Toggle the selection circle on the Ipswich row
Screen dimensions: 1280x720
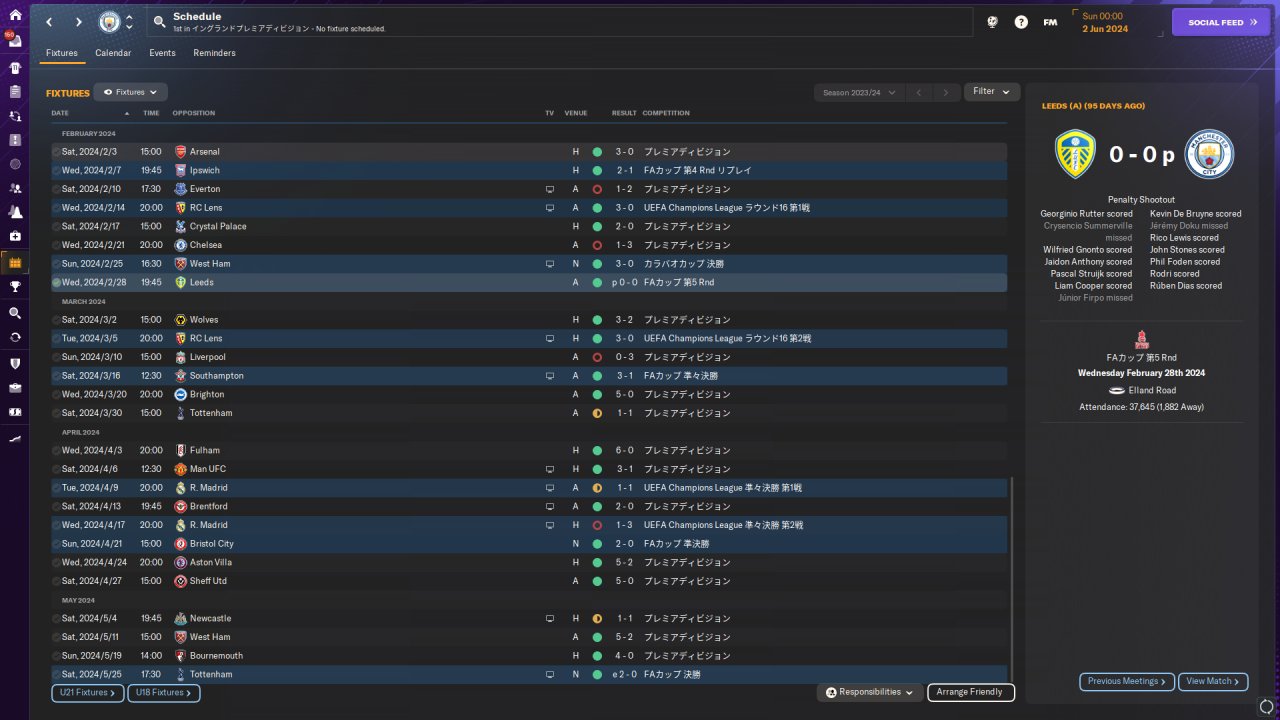[x=57, y=171]
